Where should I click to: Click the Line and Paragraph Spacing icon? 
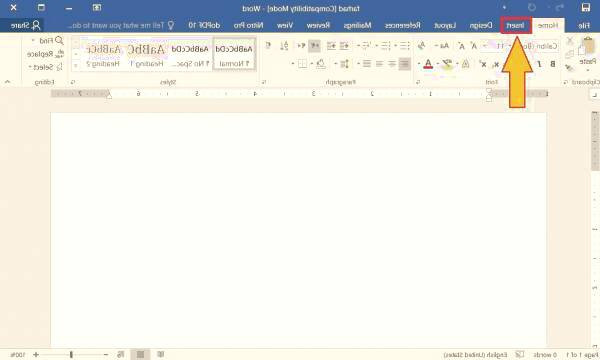[344, 64]
